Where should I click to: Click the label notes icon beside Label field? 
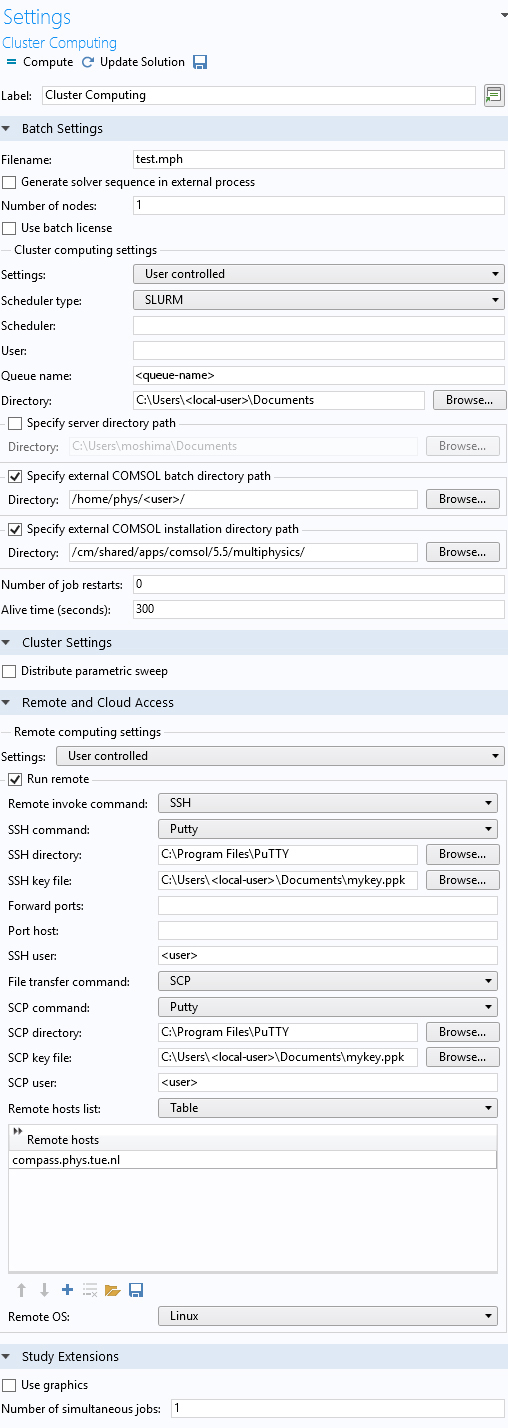tap(493, 95)
